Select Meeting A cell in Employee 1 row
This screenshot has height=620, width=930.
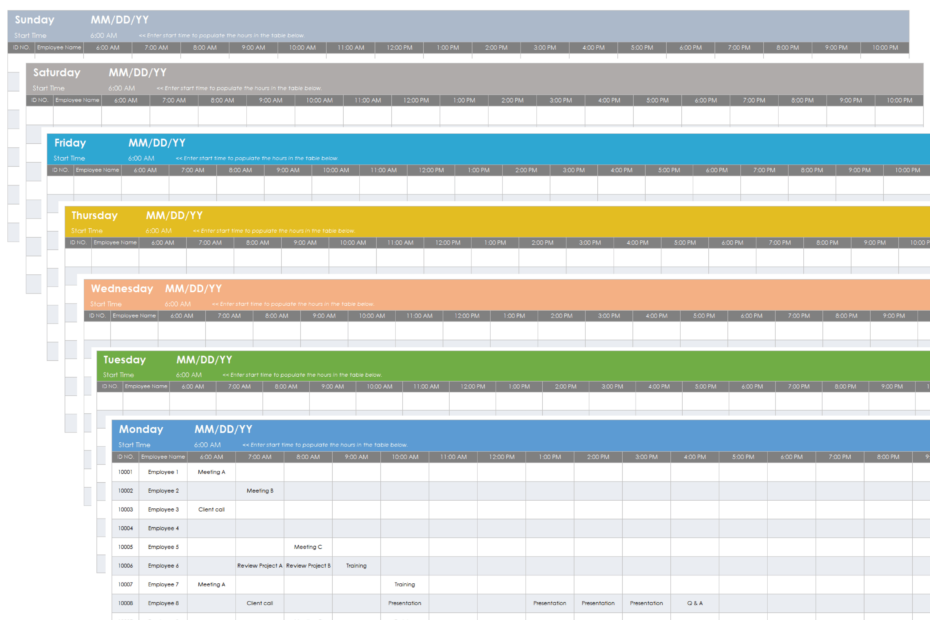tap(211, 472)
